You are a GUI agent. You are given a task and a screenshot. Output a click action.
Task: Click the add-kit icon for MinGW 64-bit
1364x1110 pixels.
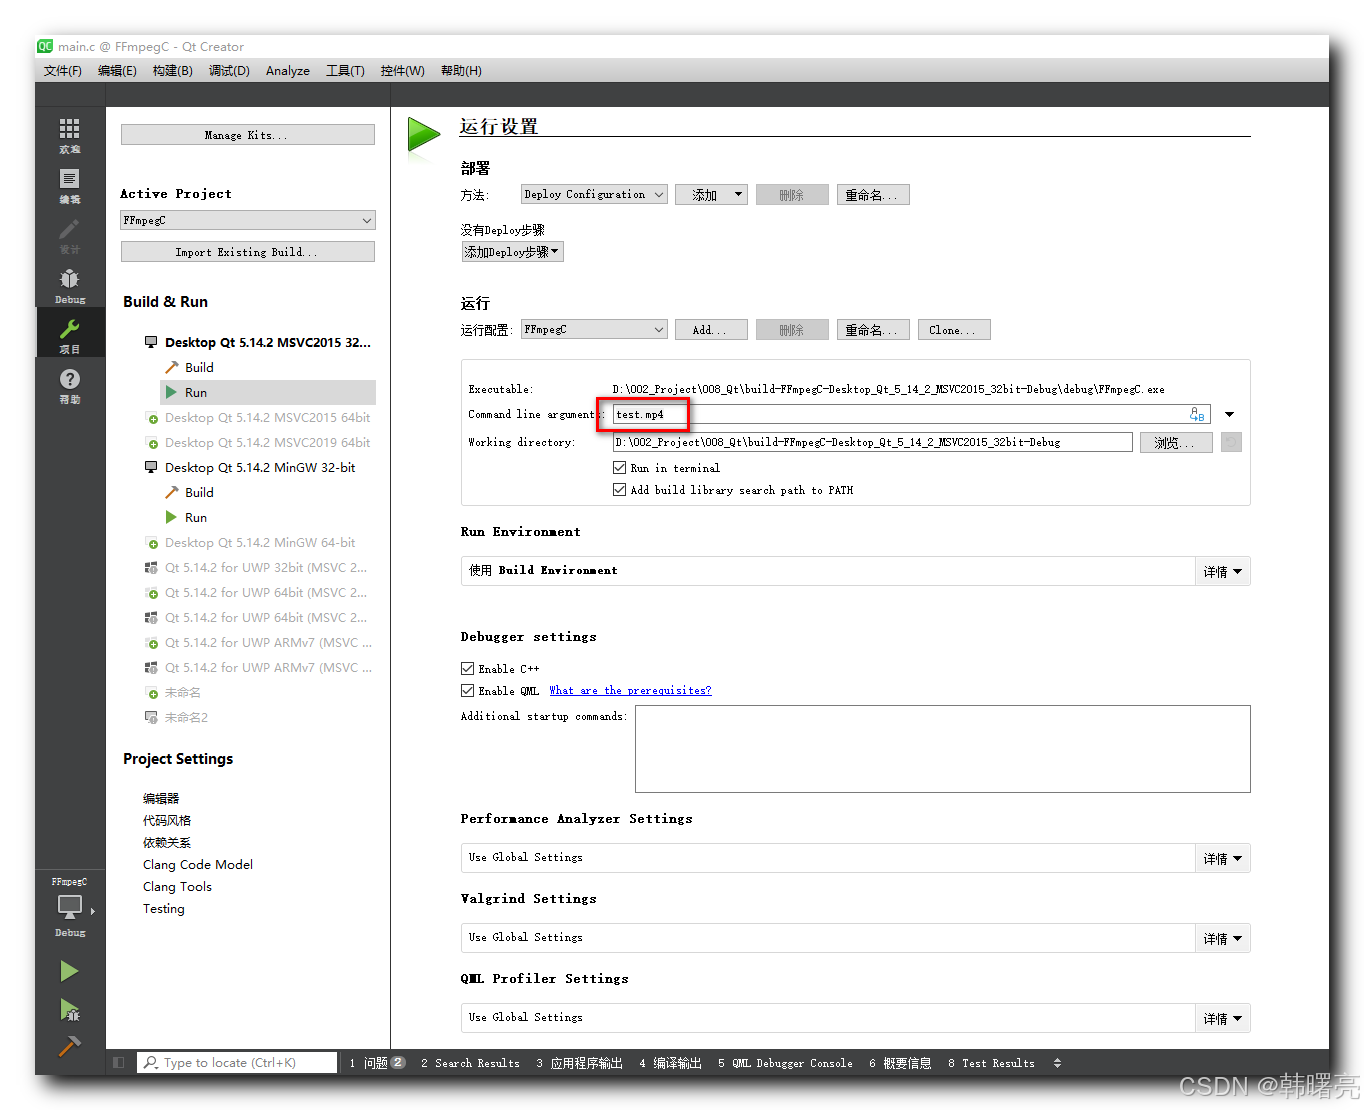pos(152,543)
